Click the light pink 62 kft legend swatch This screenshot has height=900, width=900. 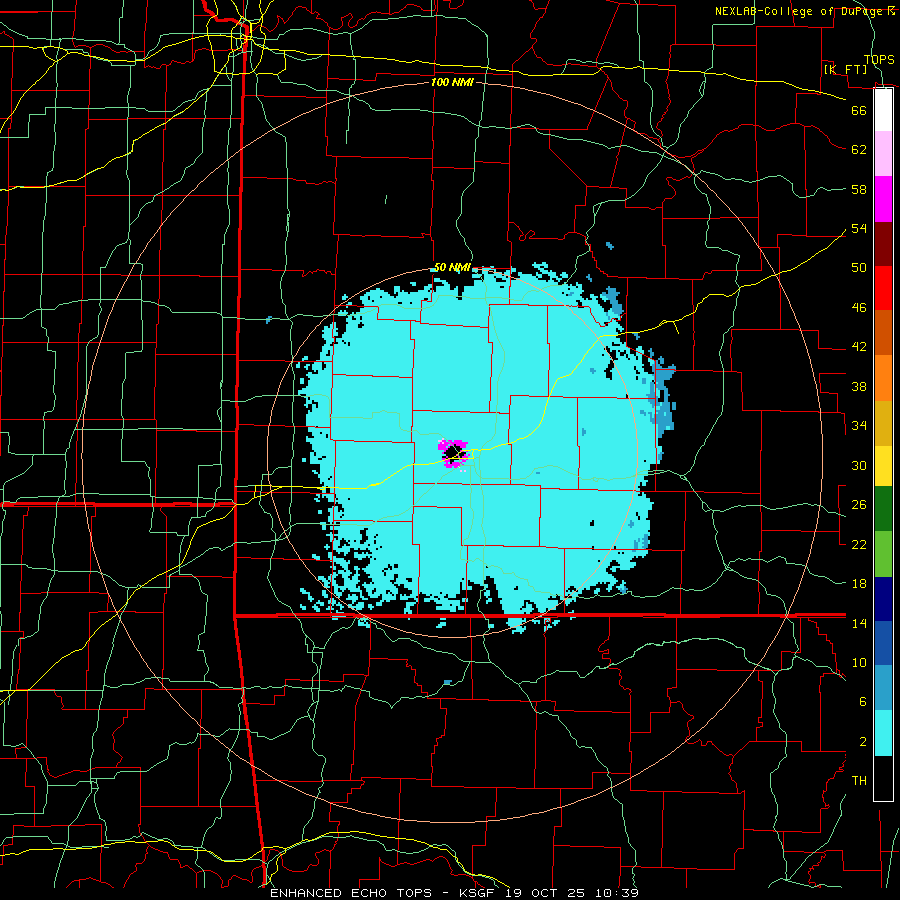click(x=883, y=154)
